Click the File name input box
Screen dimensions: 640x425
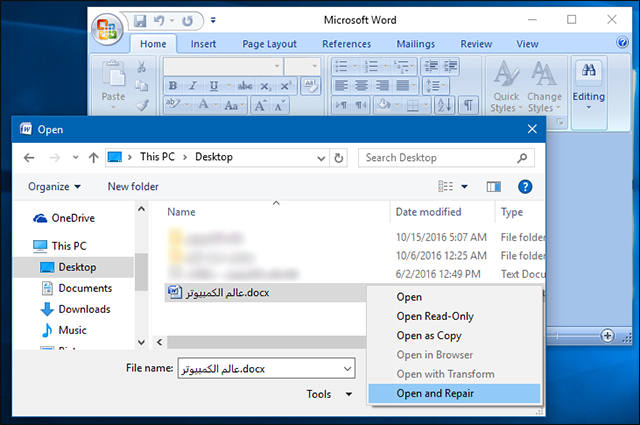click(x=266, y=368)
